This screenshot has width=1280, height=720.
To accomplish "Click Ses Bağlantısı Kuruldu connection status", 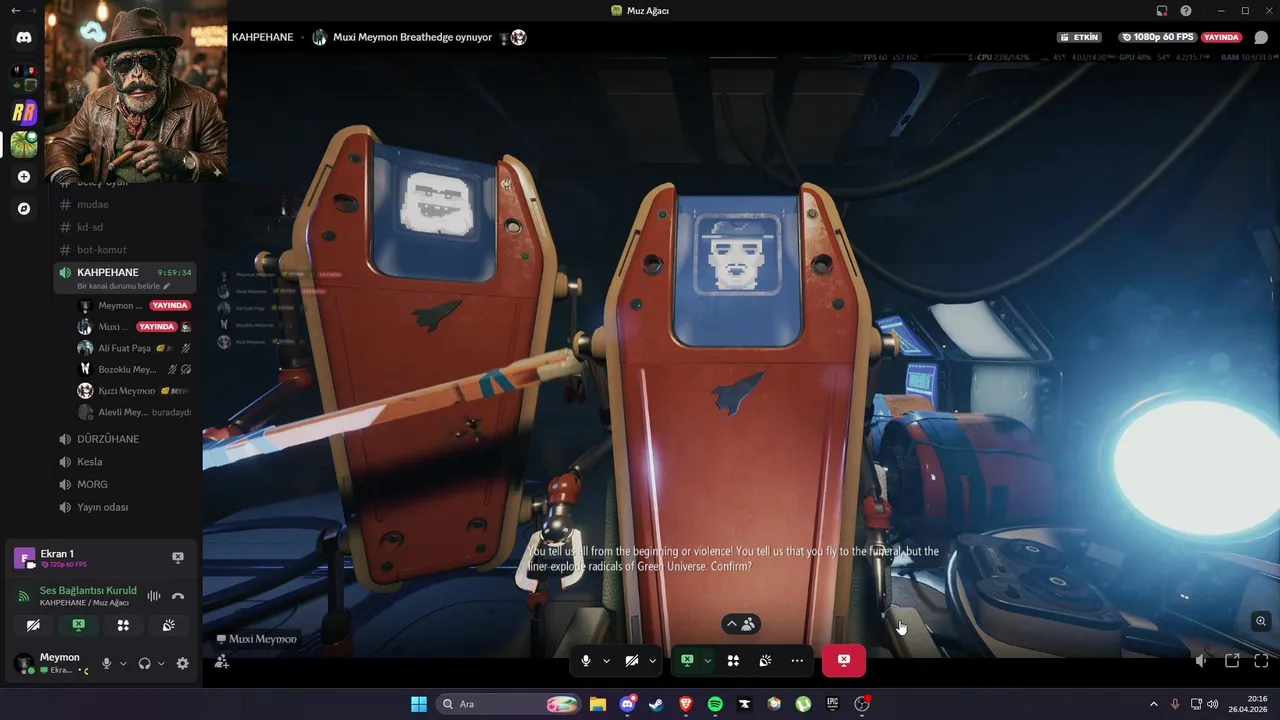I will (x=88, y=590).
